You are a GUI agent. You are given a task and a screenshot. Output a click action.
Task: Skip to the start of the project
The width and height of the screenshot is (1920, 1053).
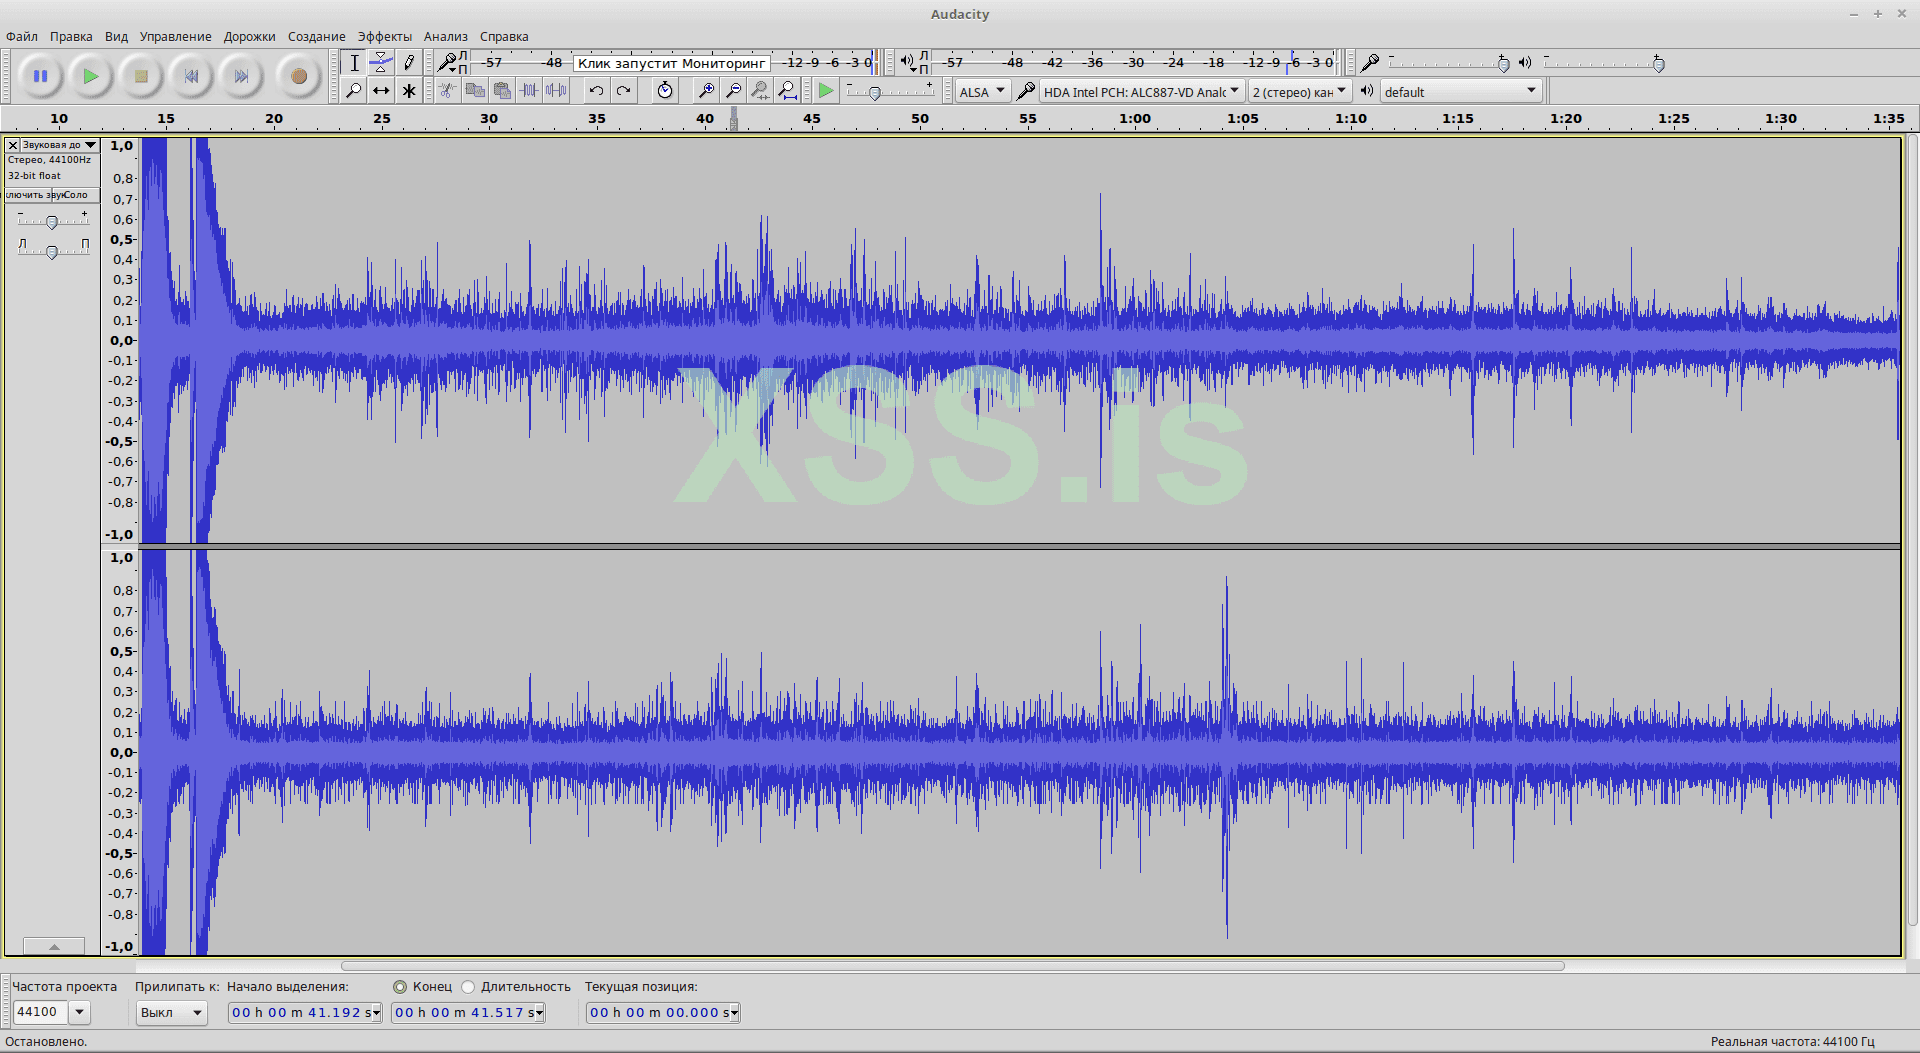point(191,76)
